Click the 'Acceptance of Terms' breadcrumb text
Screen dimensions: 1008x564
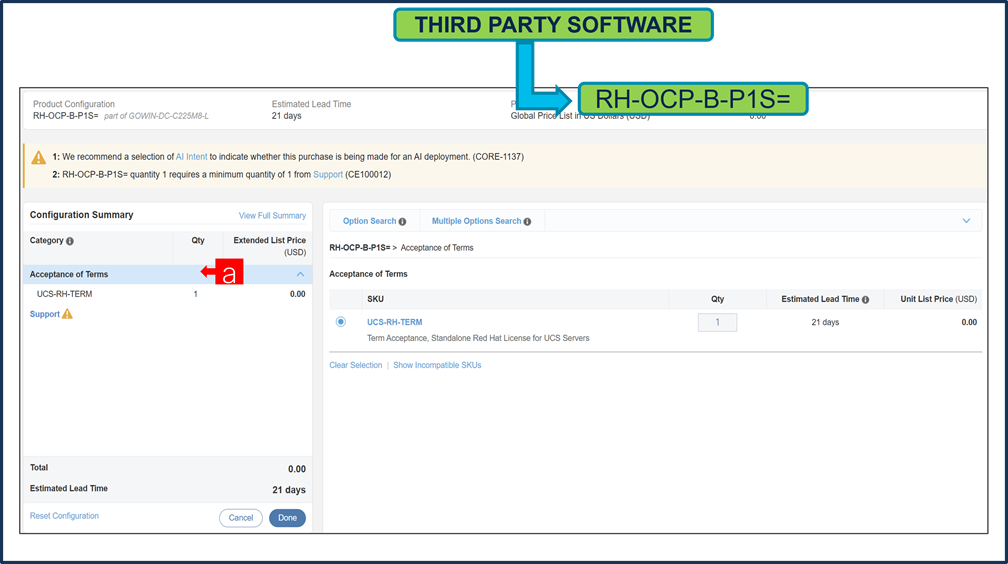pos(436,248)
